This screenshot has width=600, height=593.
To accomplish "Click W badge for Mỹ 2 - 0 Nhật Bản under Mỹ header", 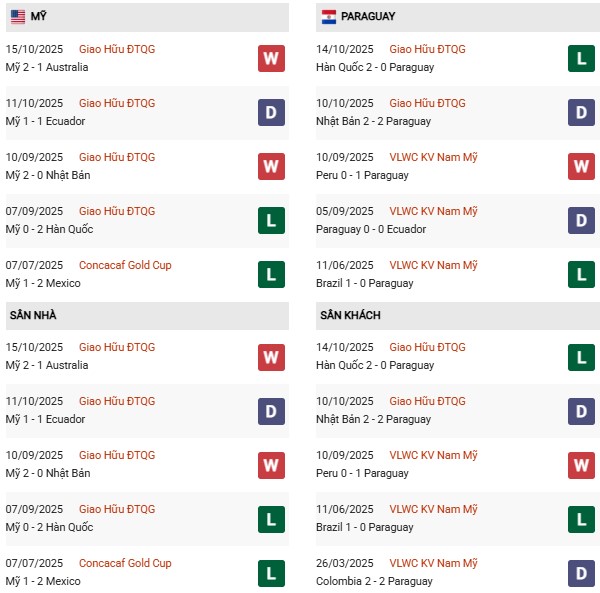I will click(x=271, y=166).
